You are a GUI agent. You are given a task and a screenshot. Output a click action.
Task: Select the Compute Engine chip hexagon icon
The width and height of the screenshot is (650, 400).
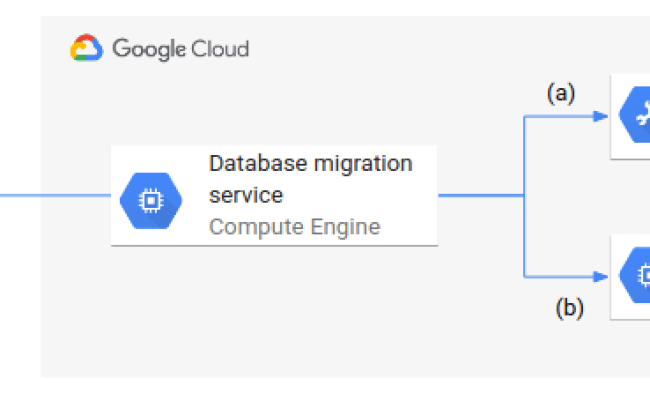151,201
